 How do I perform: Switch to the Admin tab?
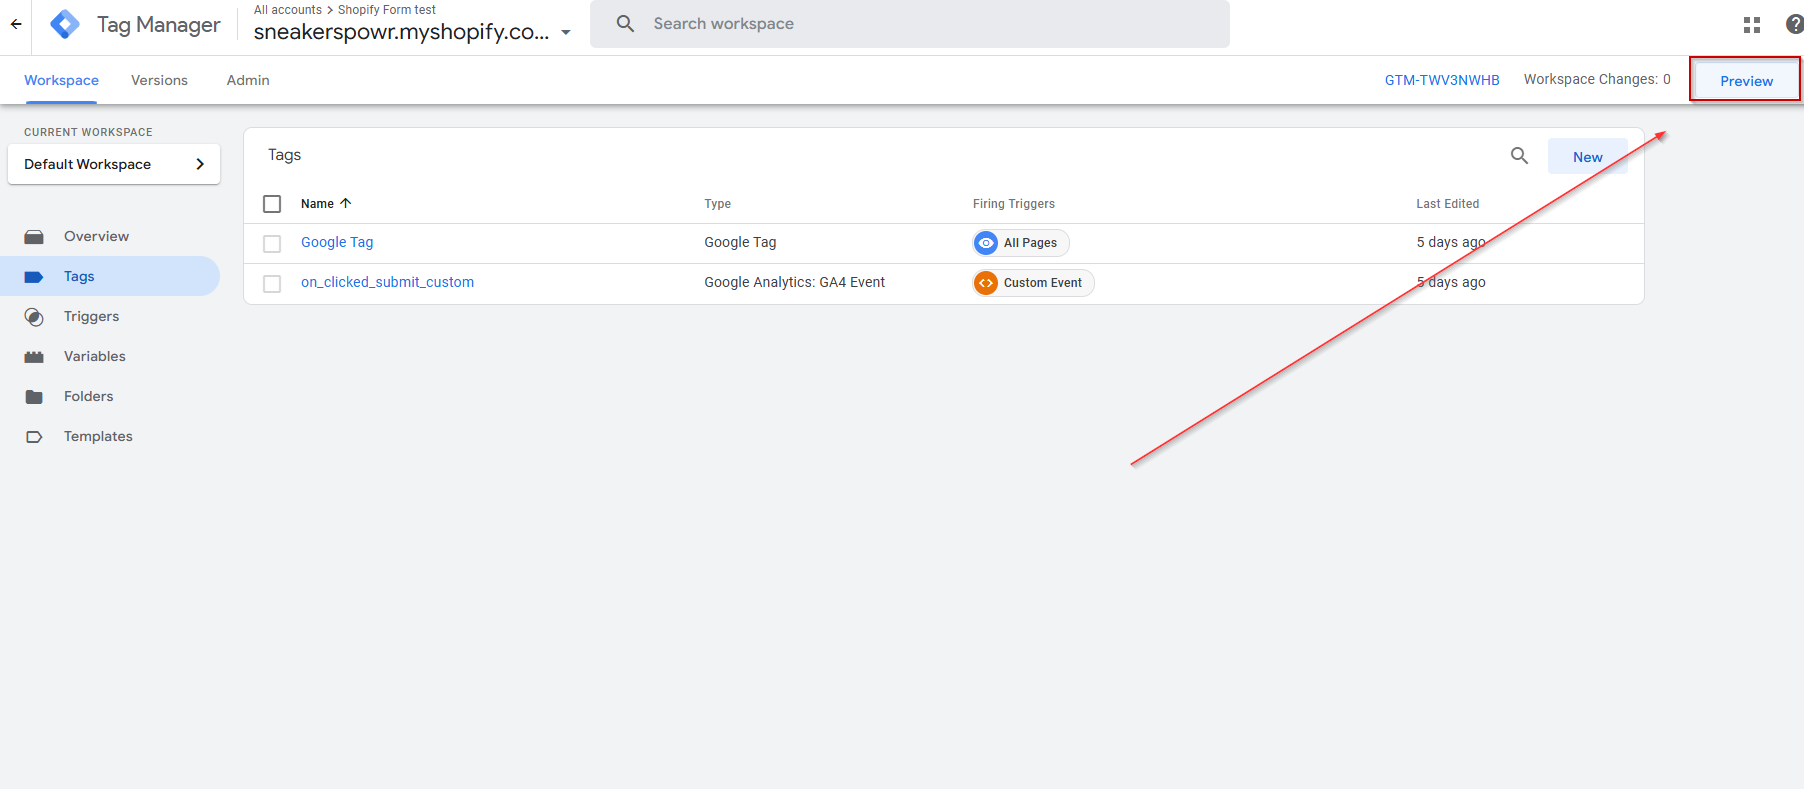pos(248,80)
